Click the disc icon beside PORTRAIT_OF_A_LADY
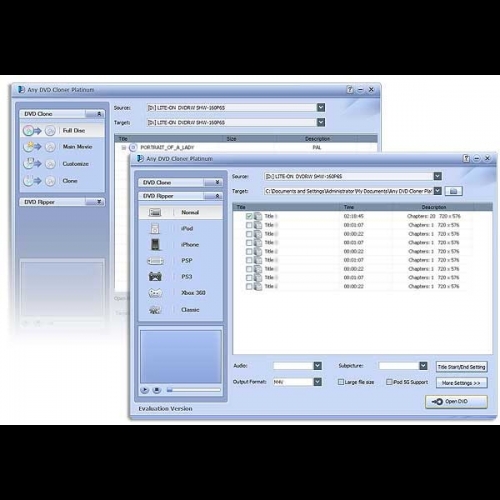Screen dimensions: 500x500 tap(133, 147)
